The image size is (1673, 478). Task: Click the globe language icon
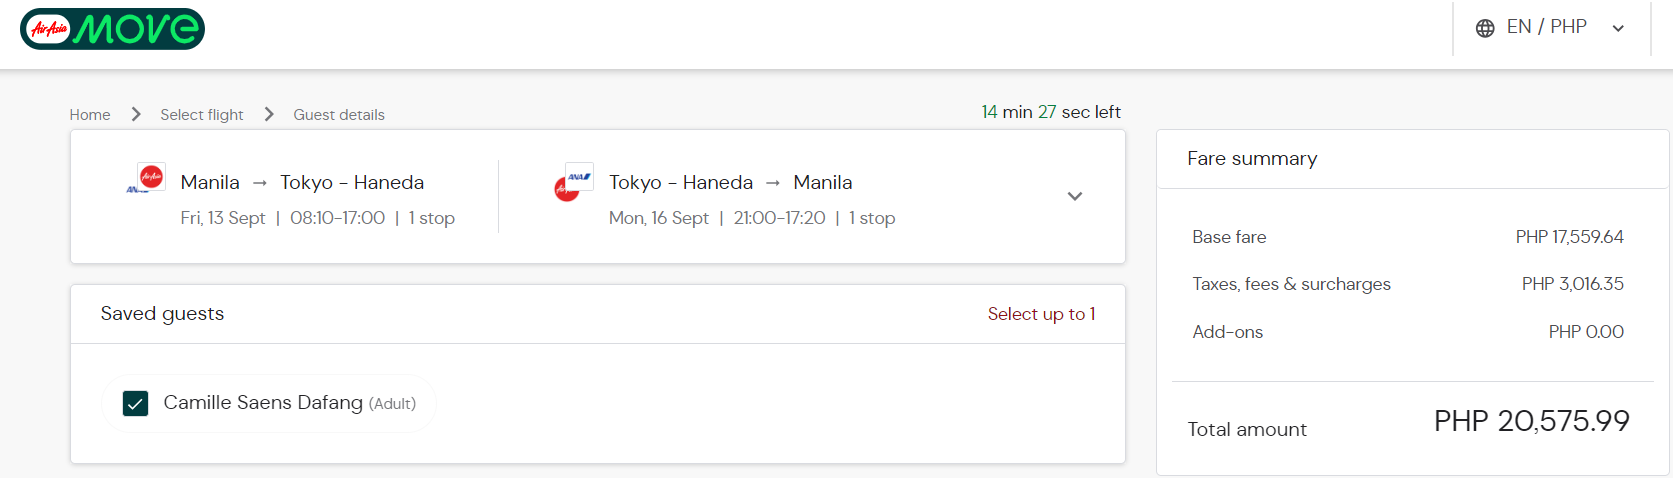tap(1485, 28)
